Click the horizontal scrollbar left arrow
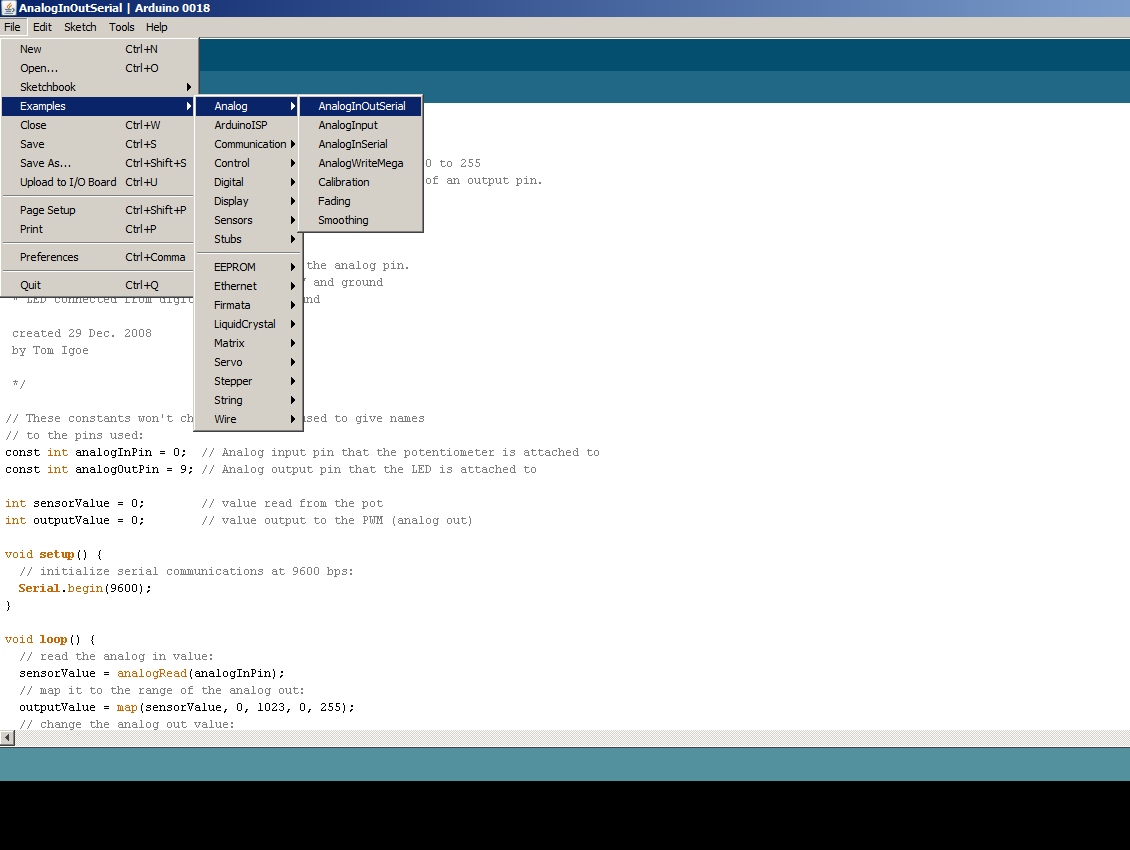 click(x=7, y=738)
